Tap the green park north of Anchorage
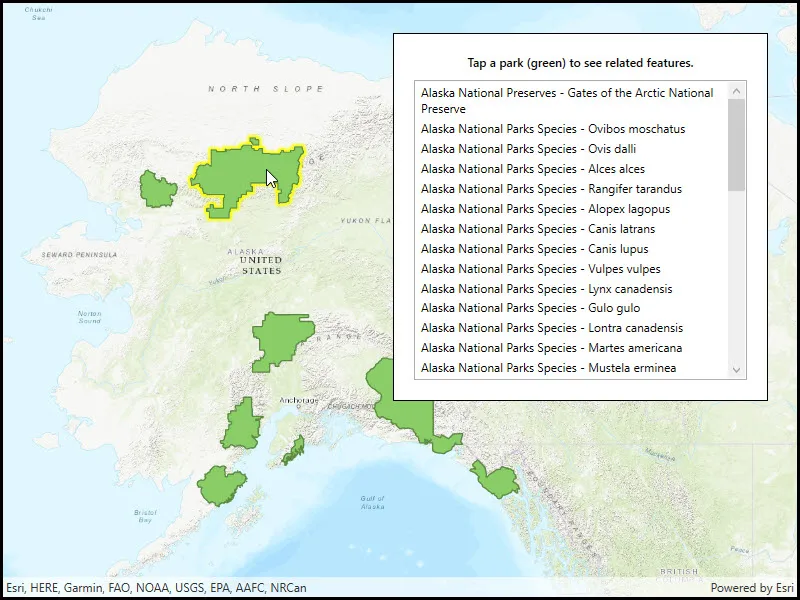Viewport: 800px width, 600px height. coord(282,339)
